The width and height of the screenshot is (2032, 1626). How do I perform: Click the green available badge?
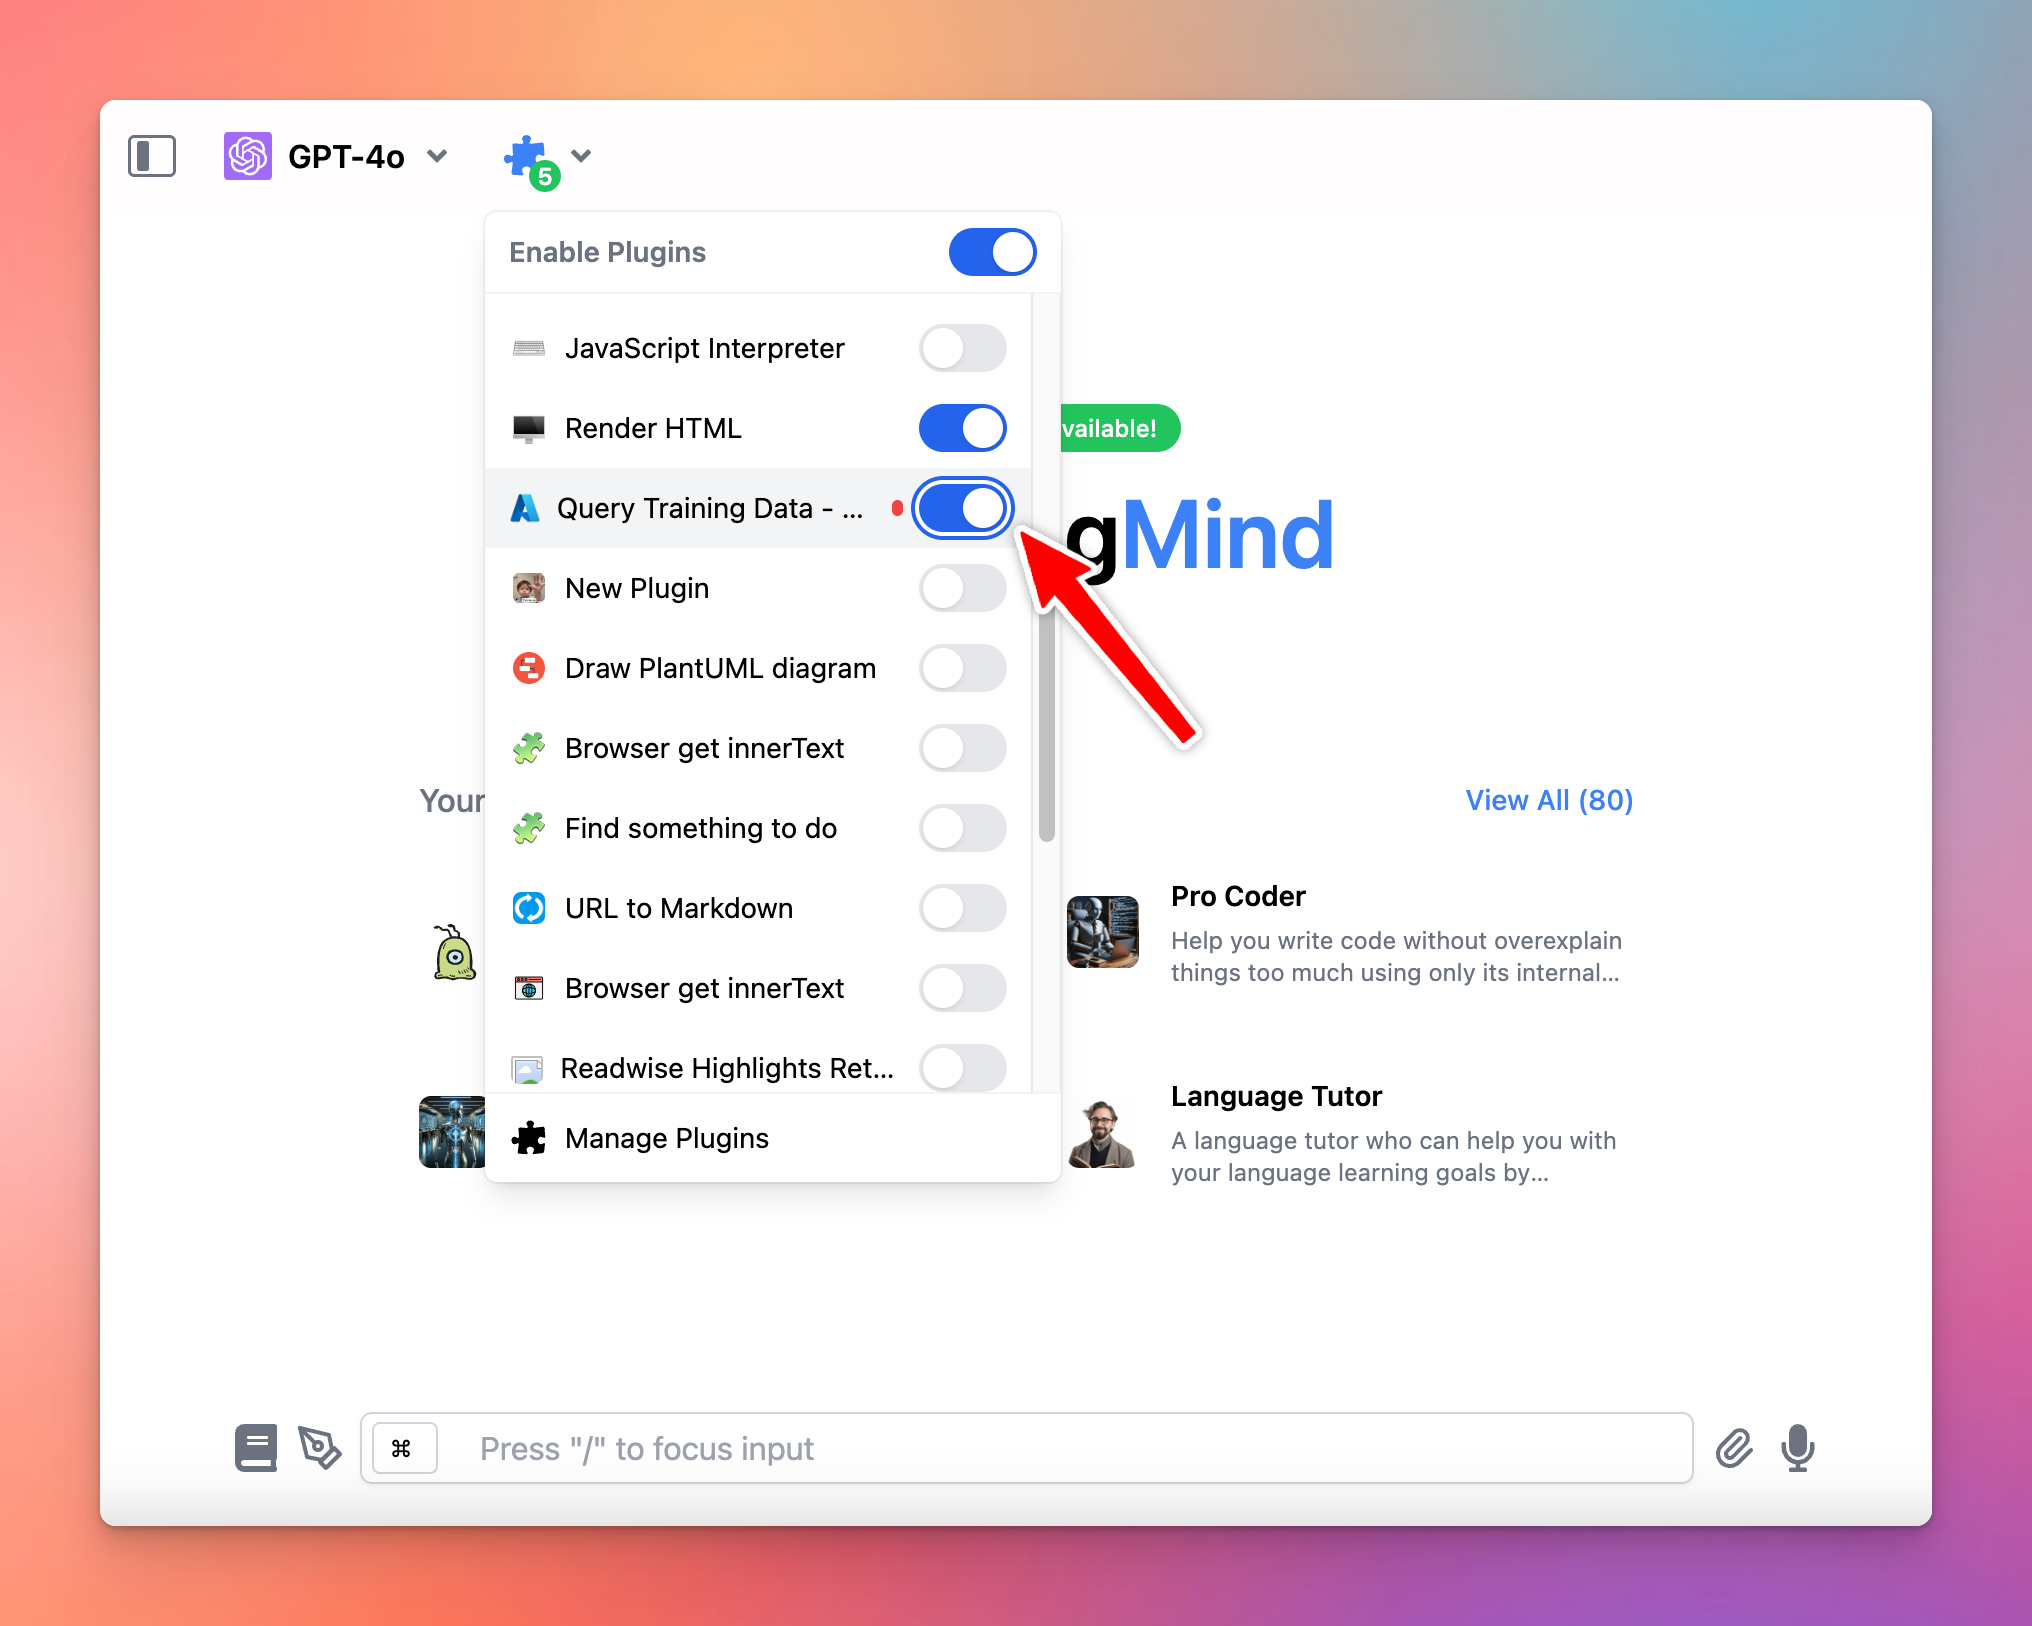point(1120,428)
